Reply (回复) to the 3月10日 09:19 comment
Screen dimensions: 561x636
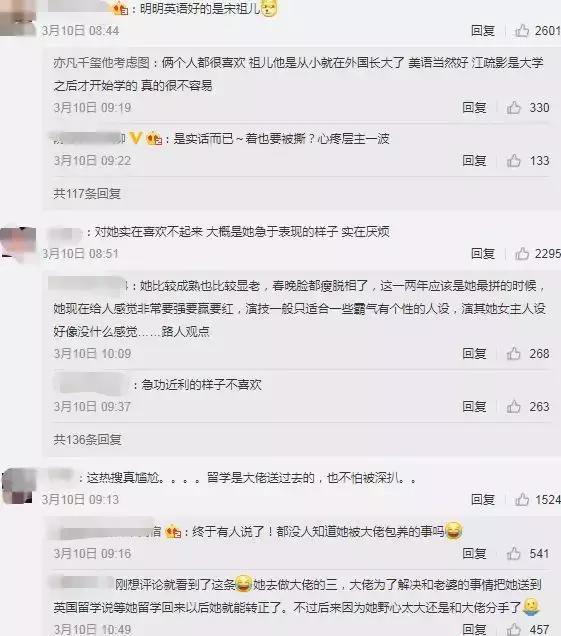coord(474,107)
